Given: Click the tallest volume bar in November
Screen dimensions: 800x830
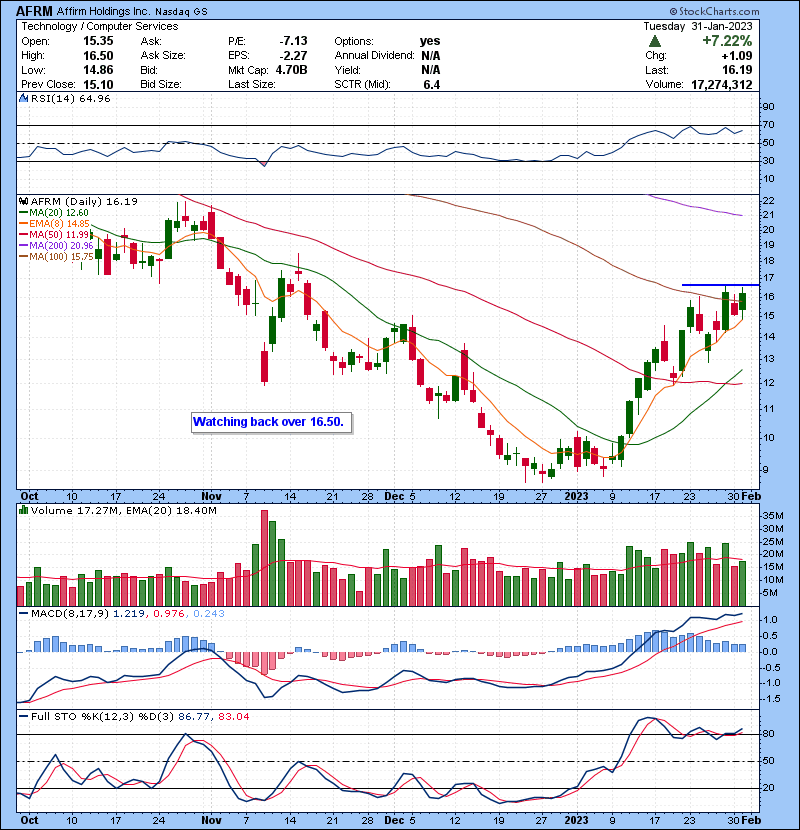Looking at the screenshot, I should (264, 558).
